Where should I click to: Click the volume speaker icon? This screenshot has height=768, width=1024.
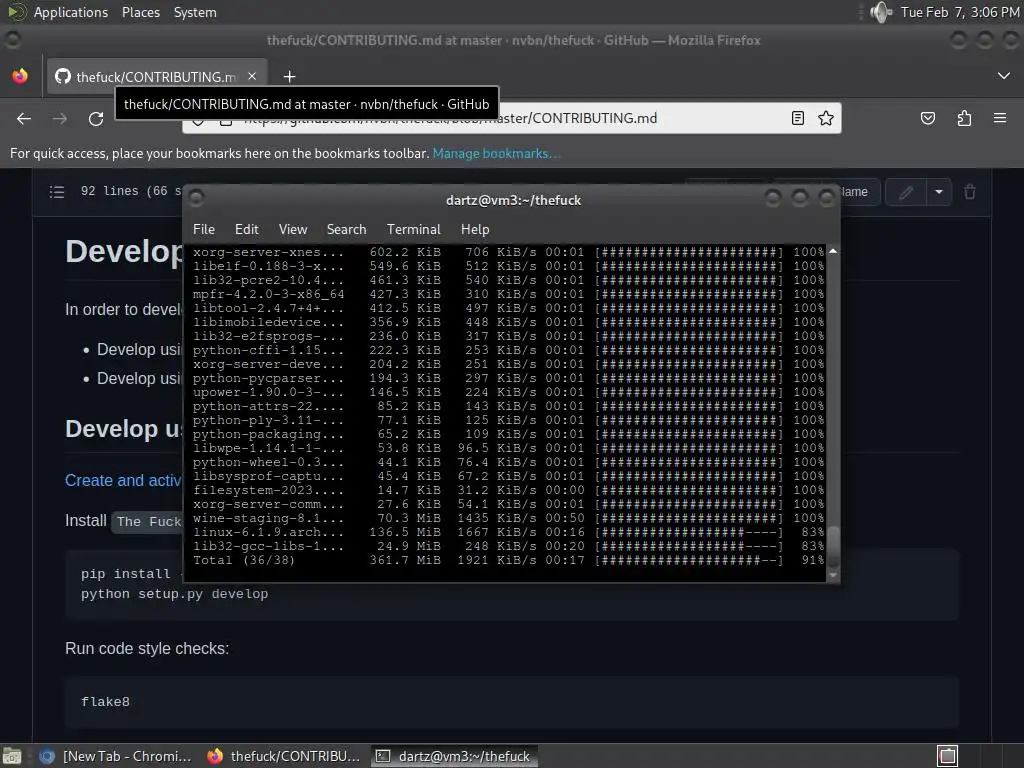tap(880, 12)
